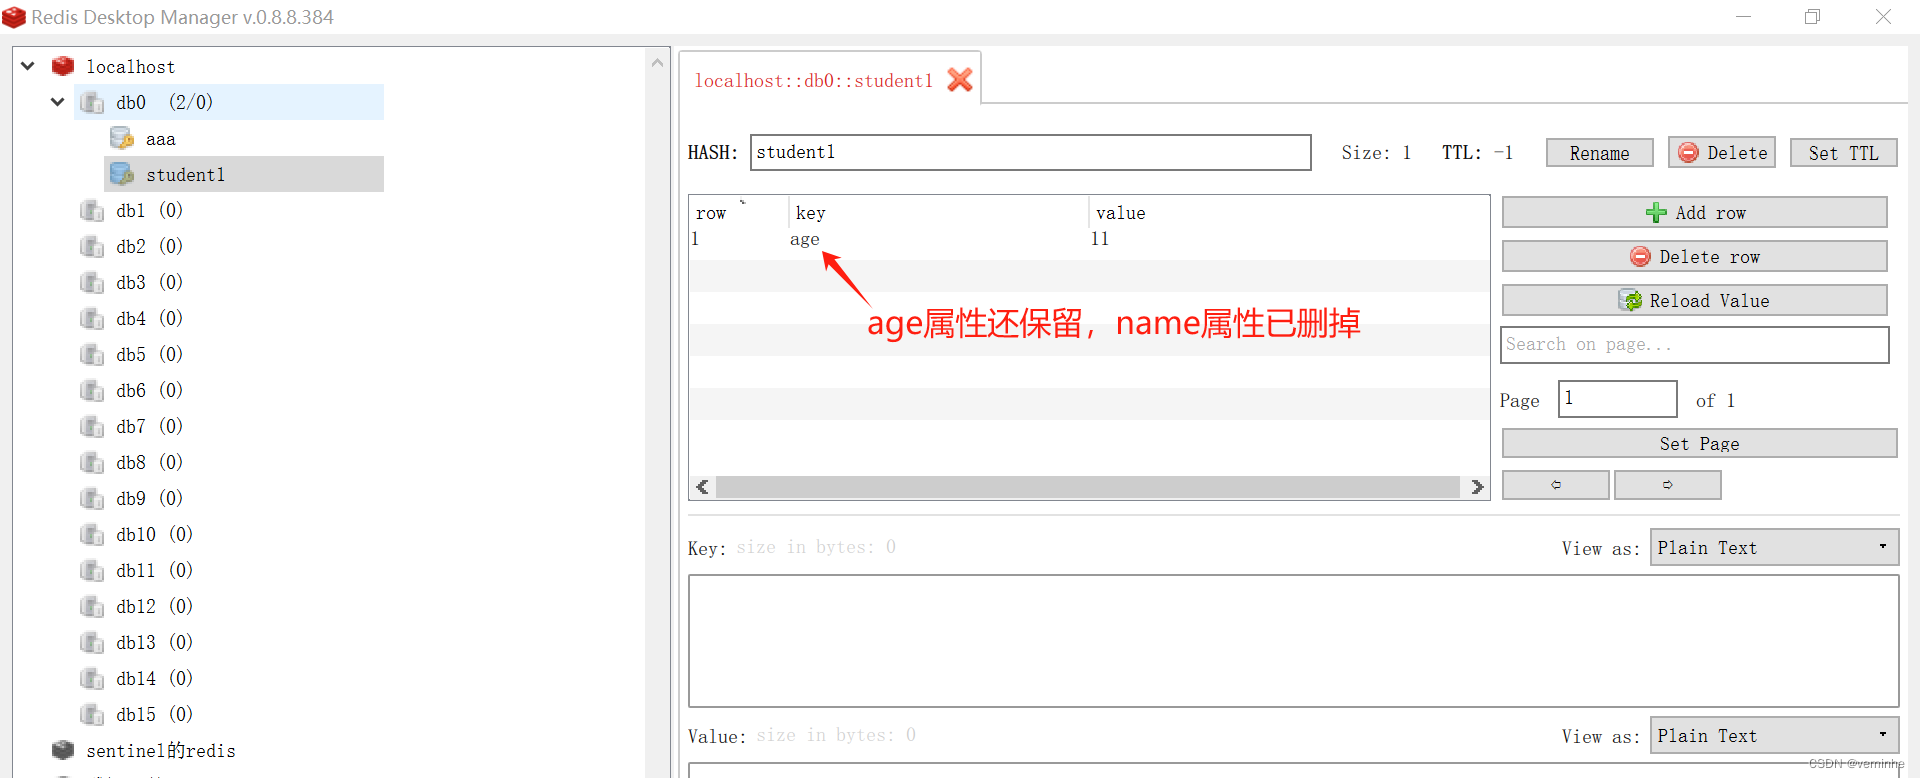Open the student1 key in tree
Screen dimensions: 1920x778
pyautogui.click(x=185, y=175)
